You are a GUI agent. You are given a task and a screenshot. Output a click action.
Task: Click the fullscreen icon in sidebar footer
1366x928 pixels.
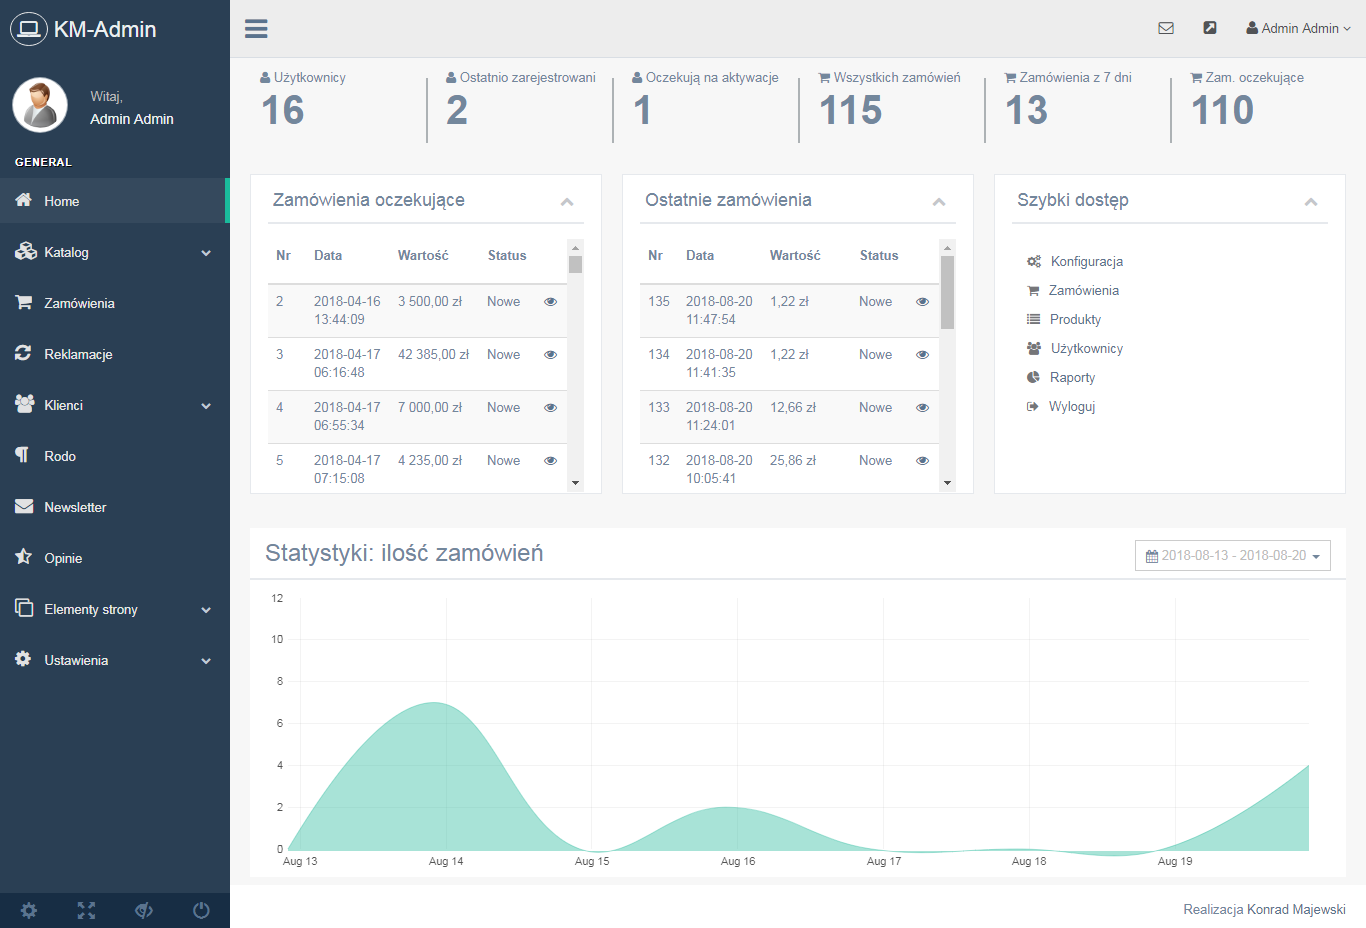click(86, 910)
